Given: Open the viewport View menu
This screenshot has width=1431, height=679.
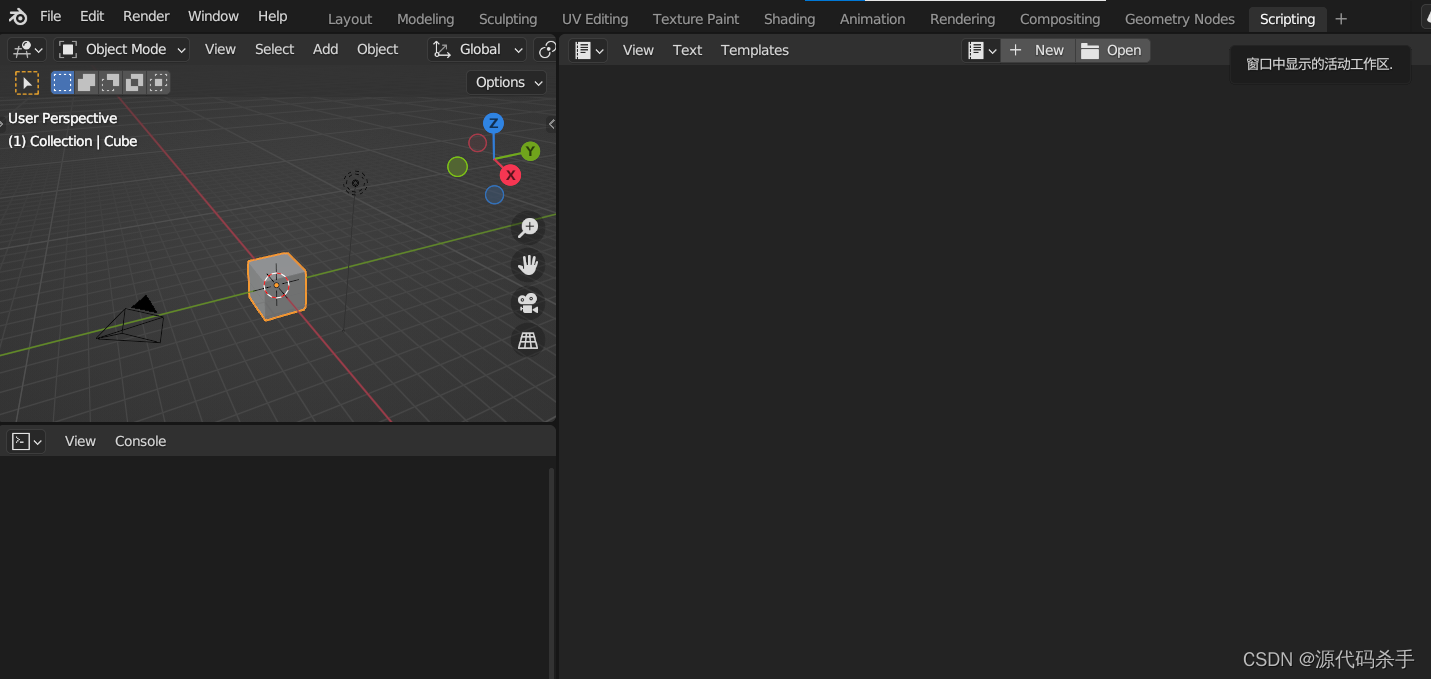Looking at the screenshot, I should 220,49.
